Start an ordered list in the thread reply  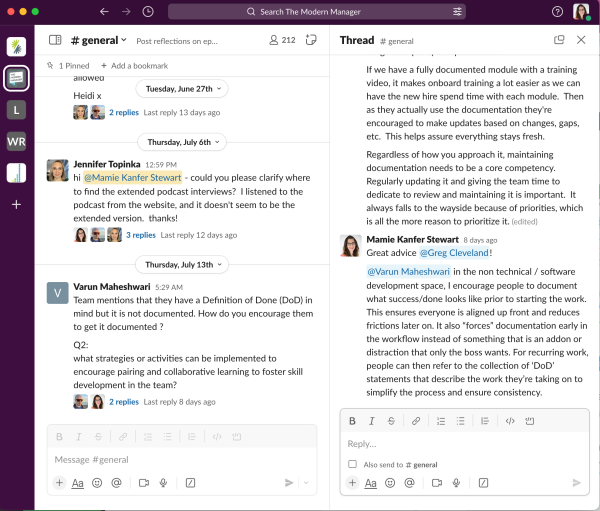tap(441, 421)
